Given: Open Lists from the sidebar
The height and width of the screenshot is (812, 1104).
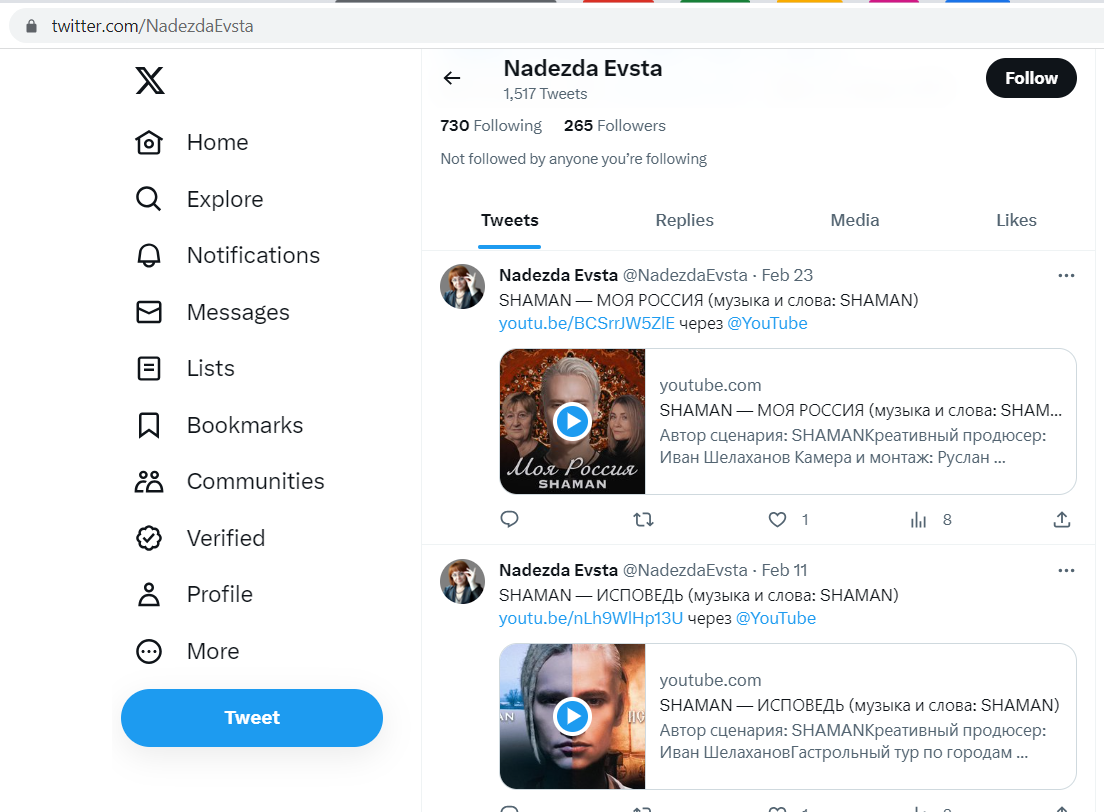Looking at the screenshot, I should (211, 368).
